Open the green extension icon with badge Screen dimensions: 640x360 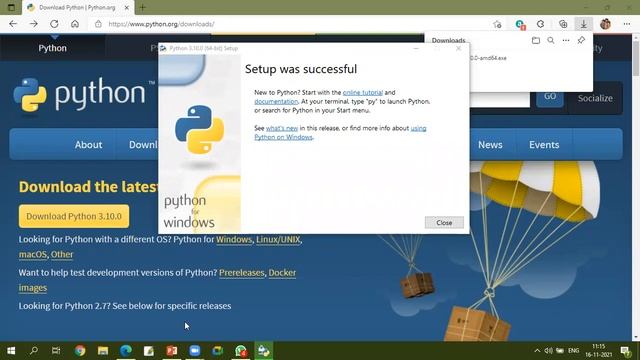(520, 24)
